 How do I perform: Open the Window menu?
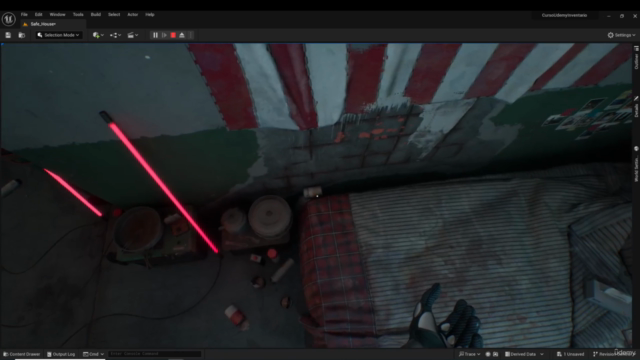click(58, 15)
